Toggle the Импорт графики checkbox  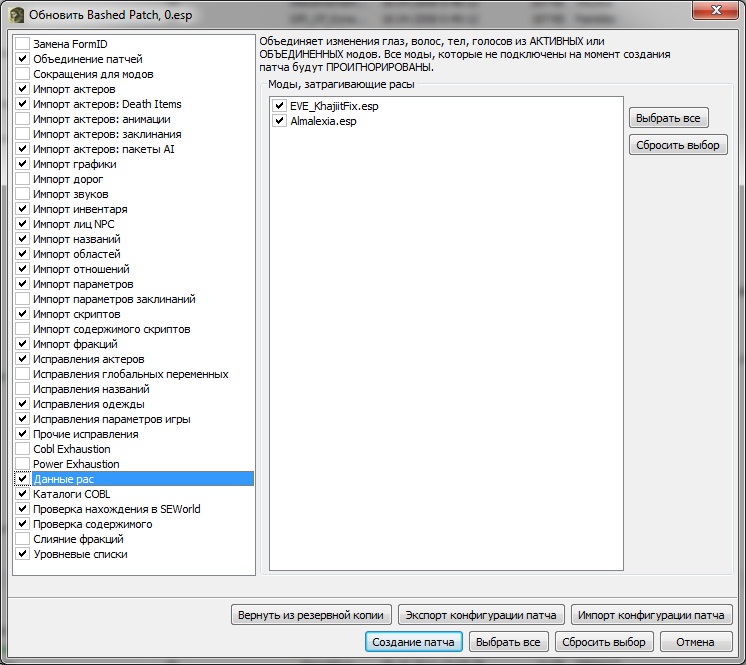tap(22, 164)
